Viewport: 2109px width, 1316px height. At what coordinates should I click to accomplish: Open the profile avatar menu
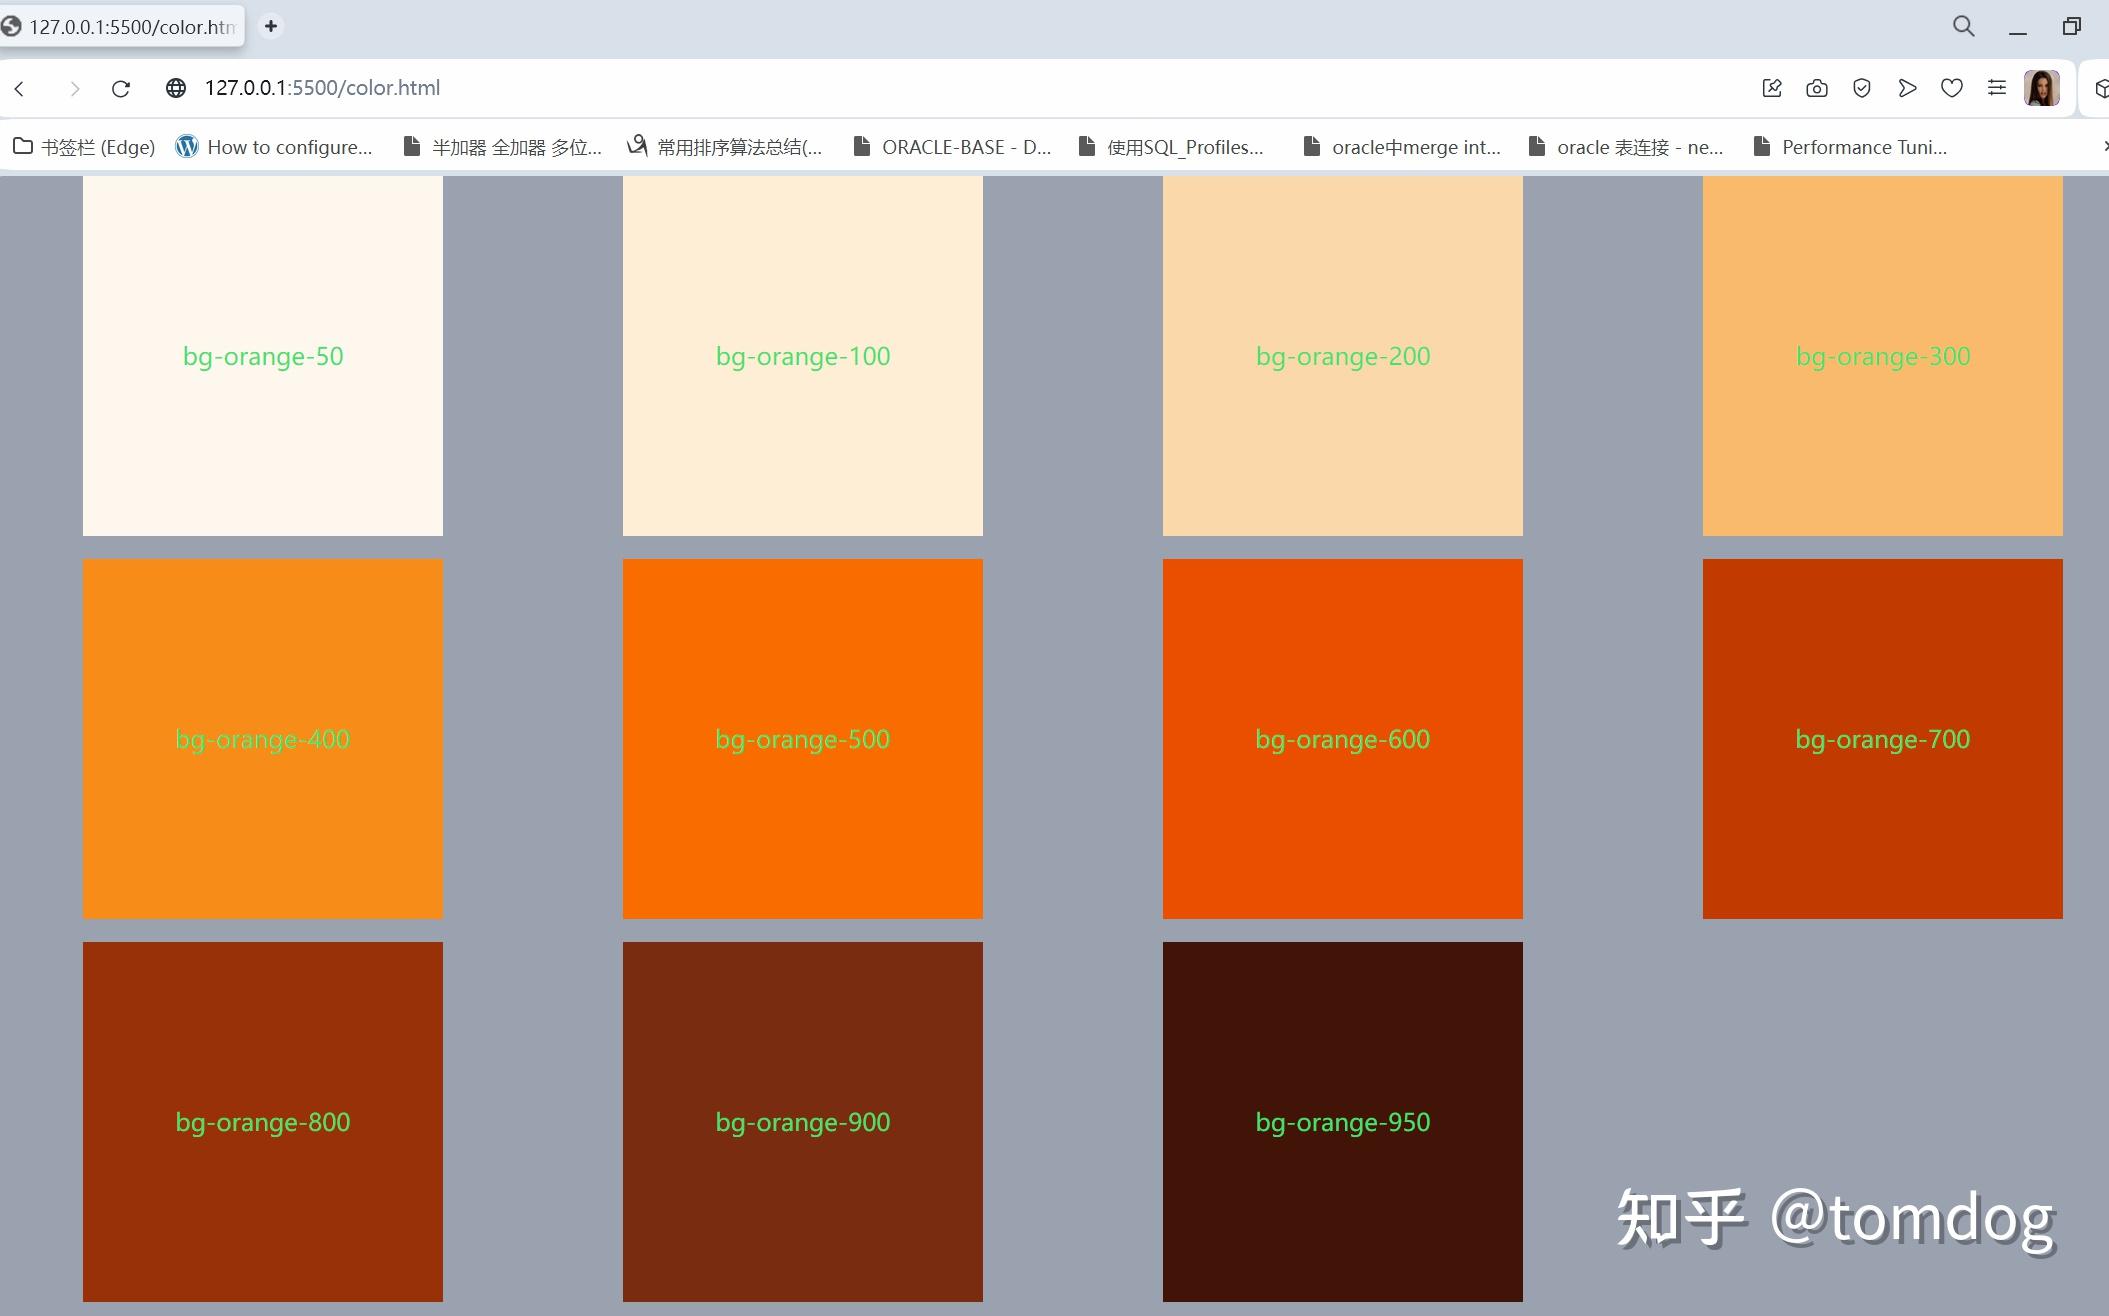coord(2041,88)
